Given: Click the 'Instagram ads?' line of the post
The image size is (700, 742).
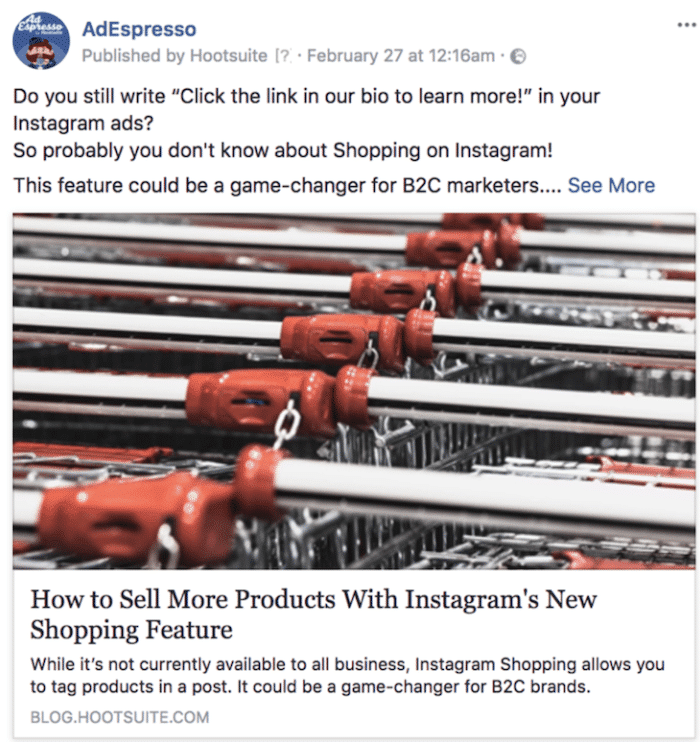Looking at the screenshot, I should (83, 124).
